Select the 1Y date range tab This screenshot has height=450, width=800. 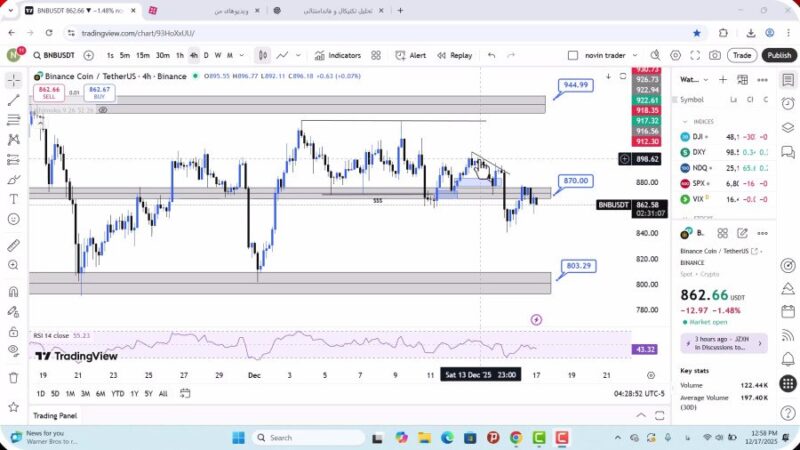[134, 394]
